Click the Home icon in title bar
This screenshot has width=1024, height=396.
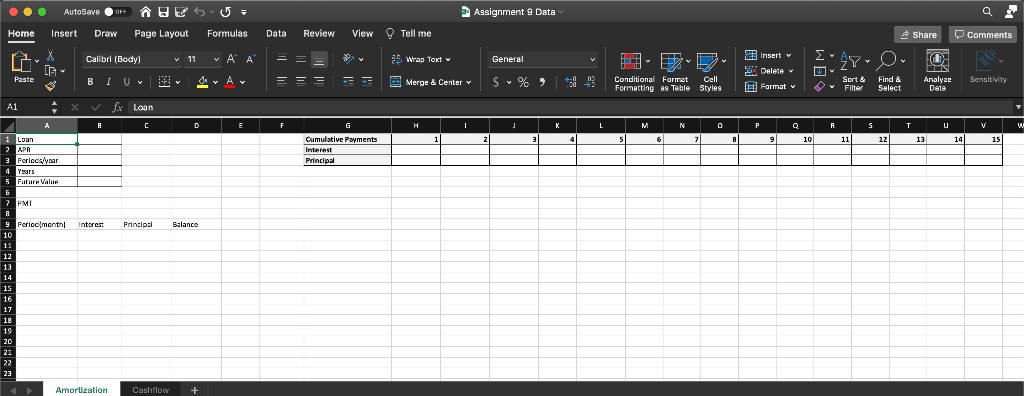[x=146, y=12]
